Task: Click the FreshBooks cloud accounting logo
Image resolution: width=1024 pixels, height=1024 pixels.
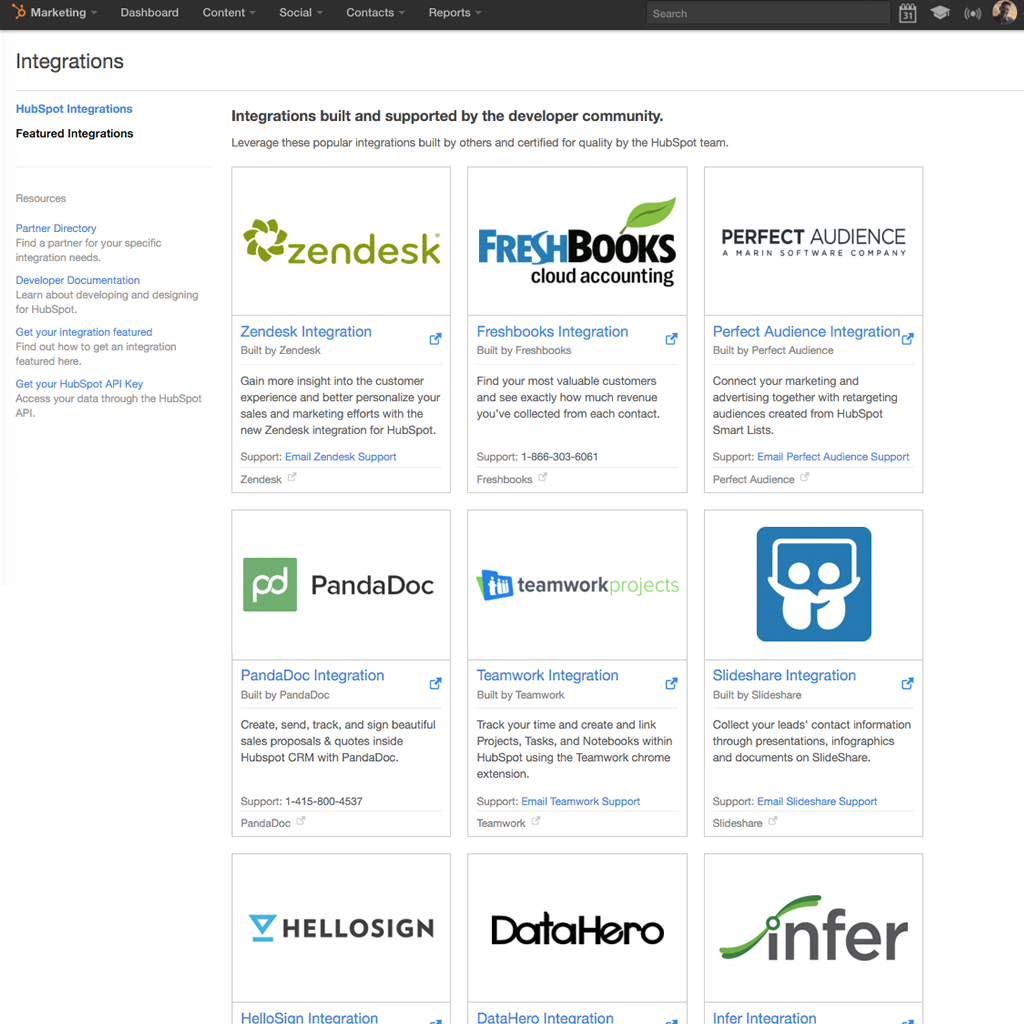Action: click(577, 242)
